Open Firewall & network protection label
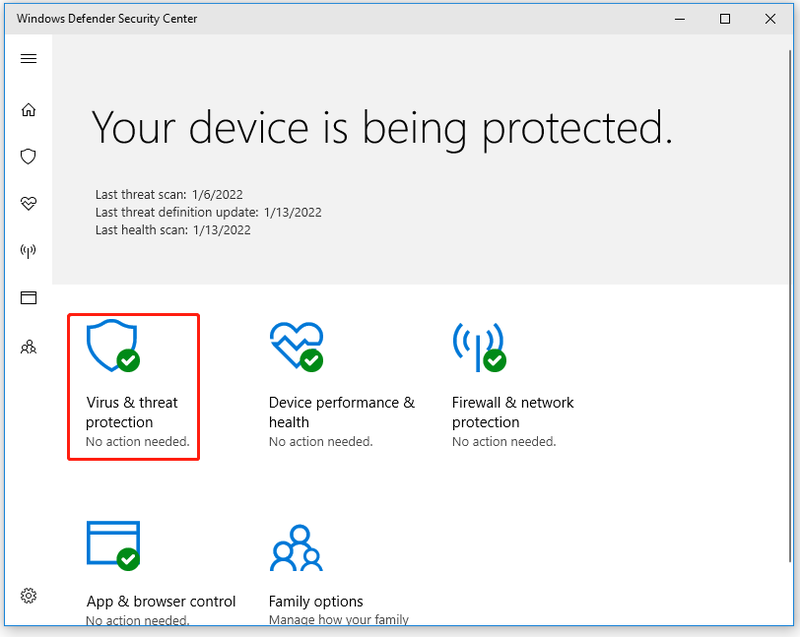Image resolution: width=800 pixels, height=637 pixels. pyautogui.click(x=513, y=412)
